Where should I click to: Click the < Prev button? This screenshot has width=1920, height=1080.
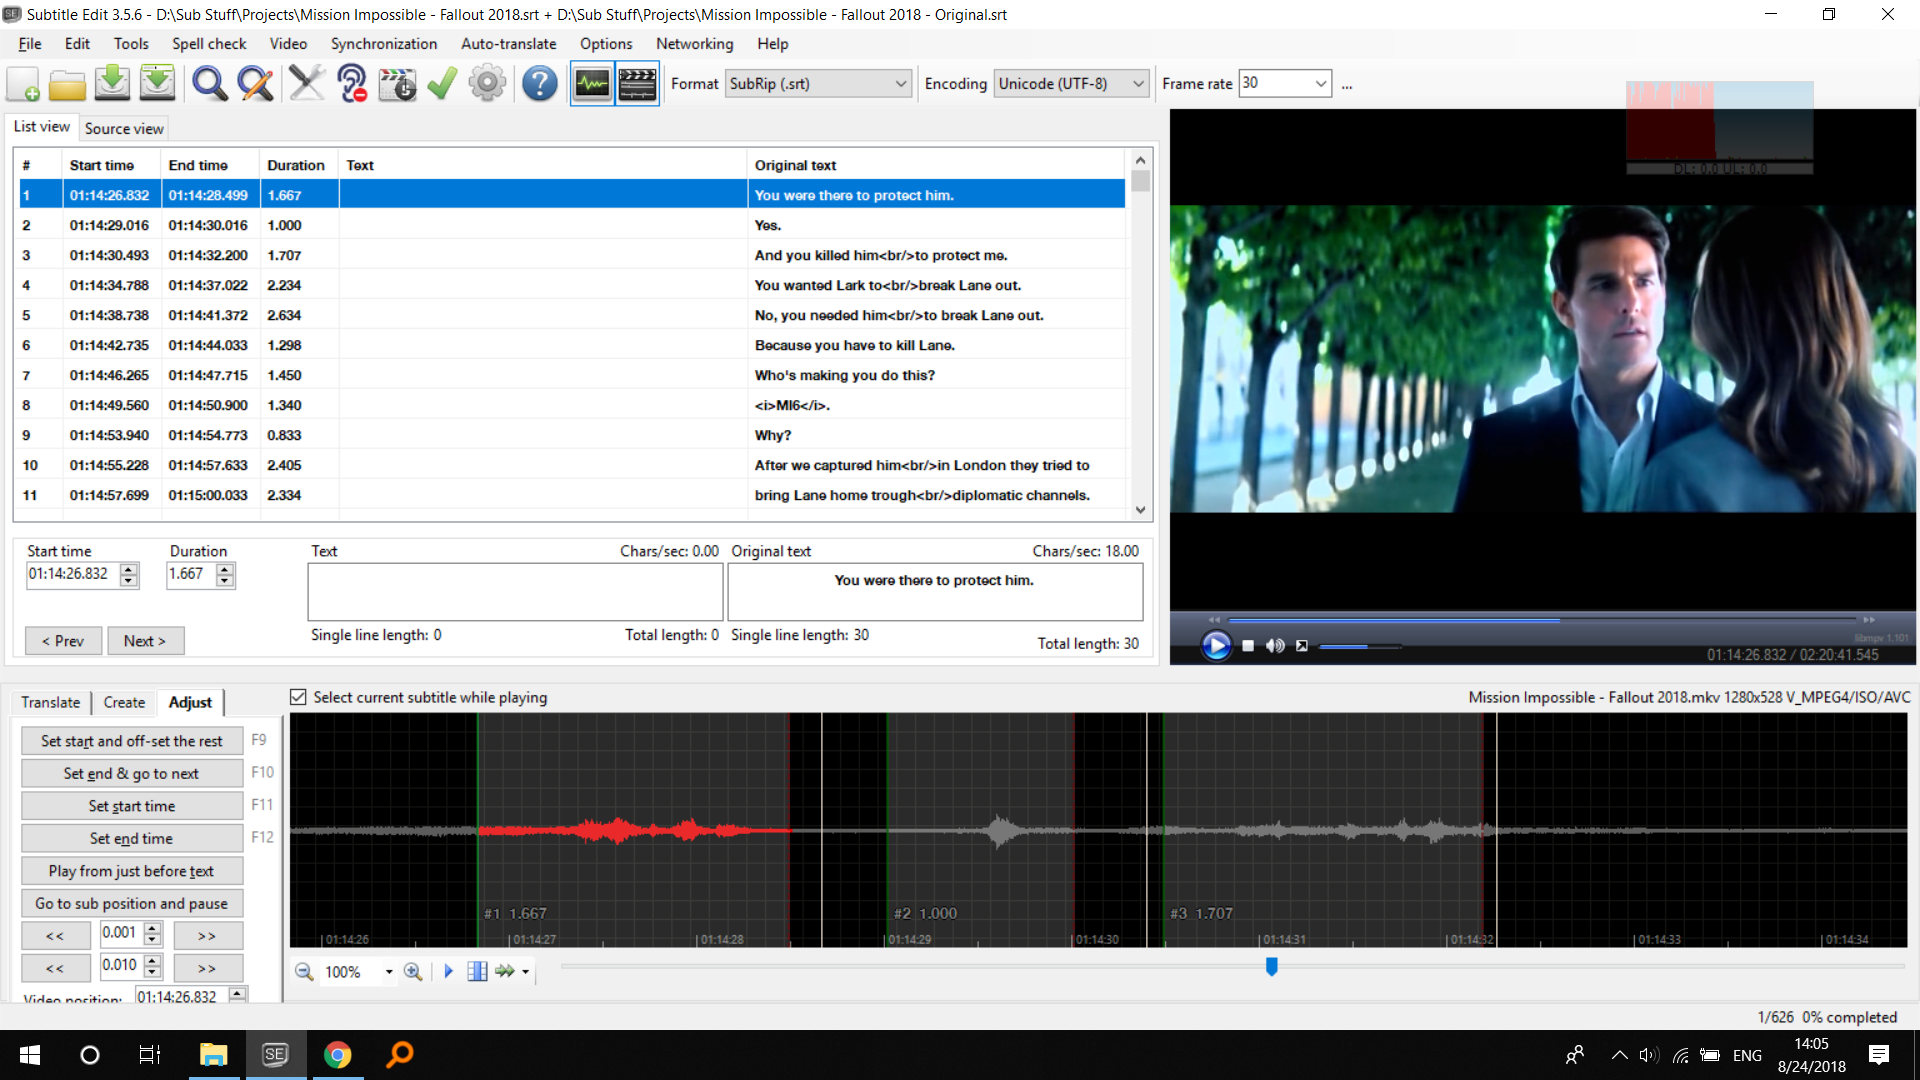63,641
